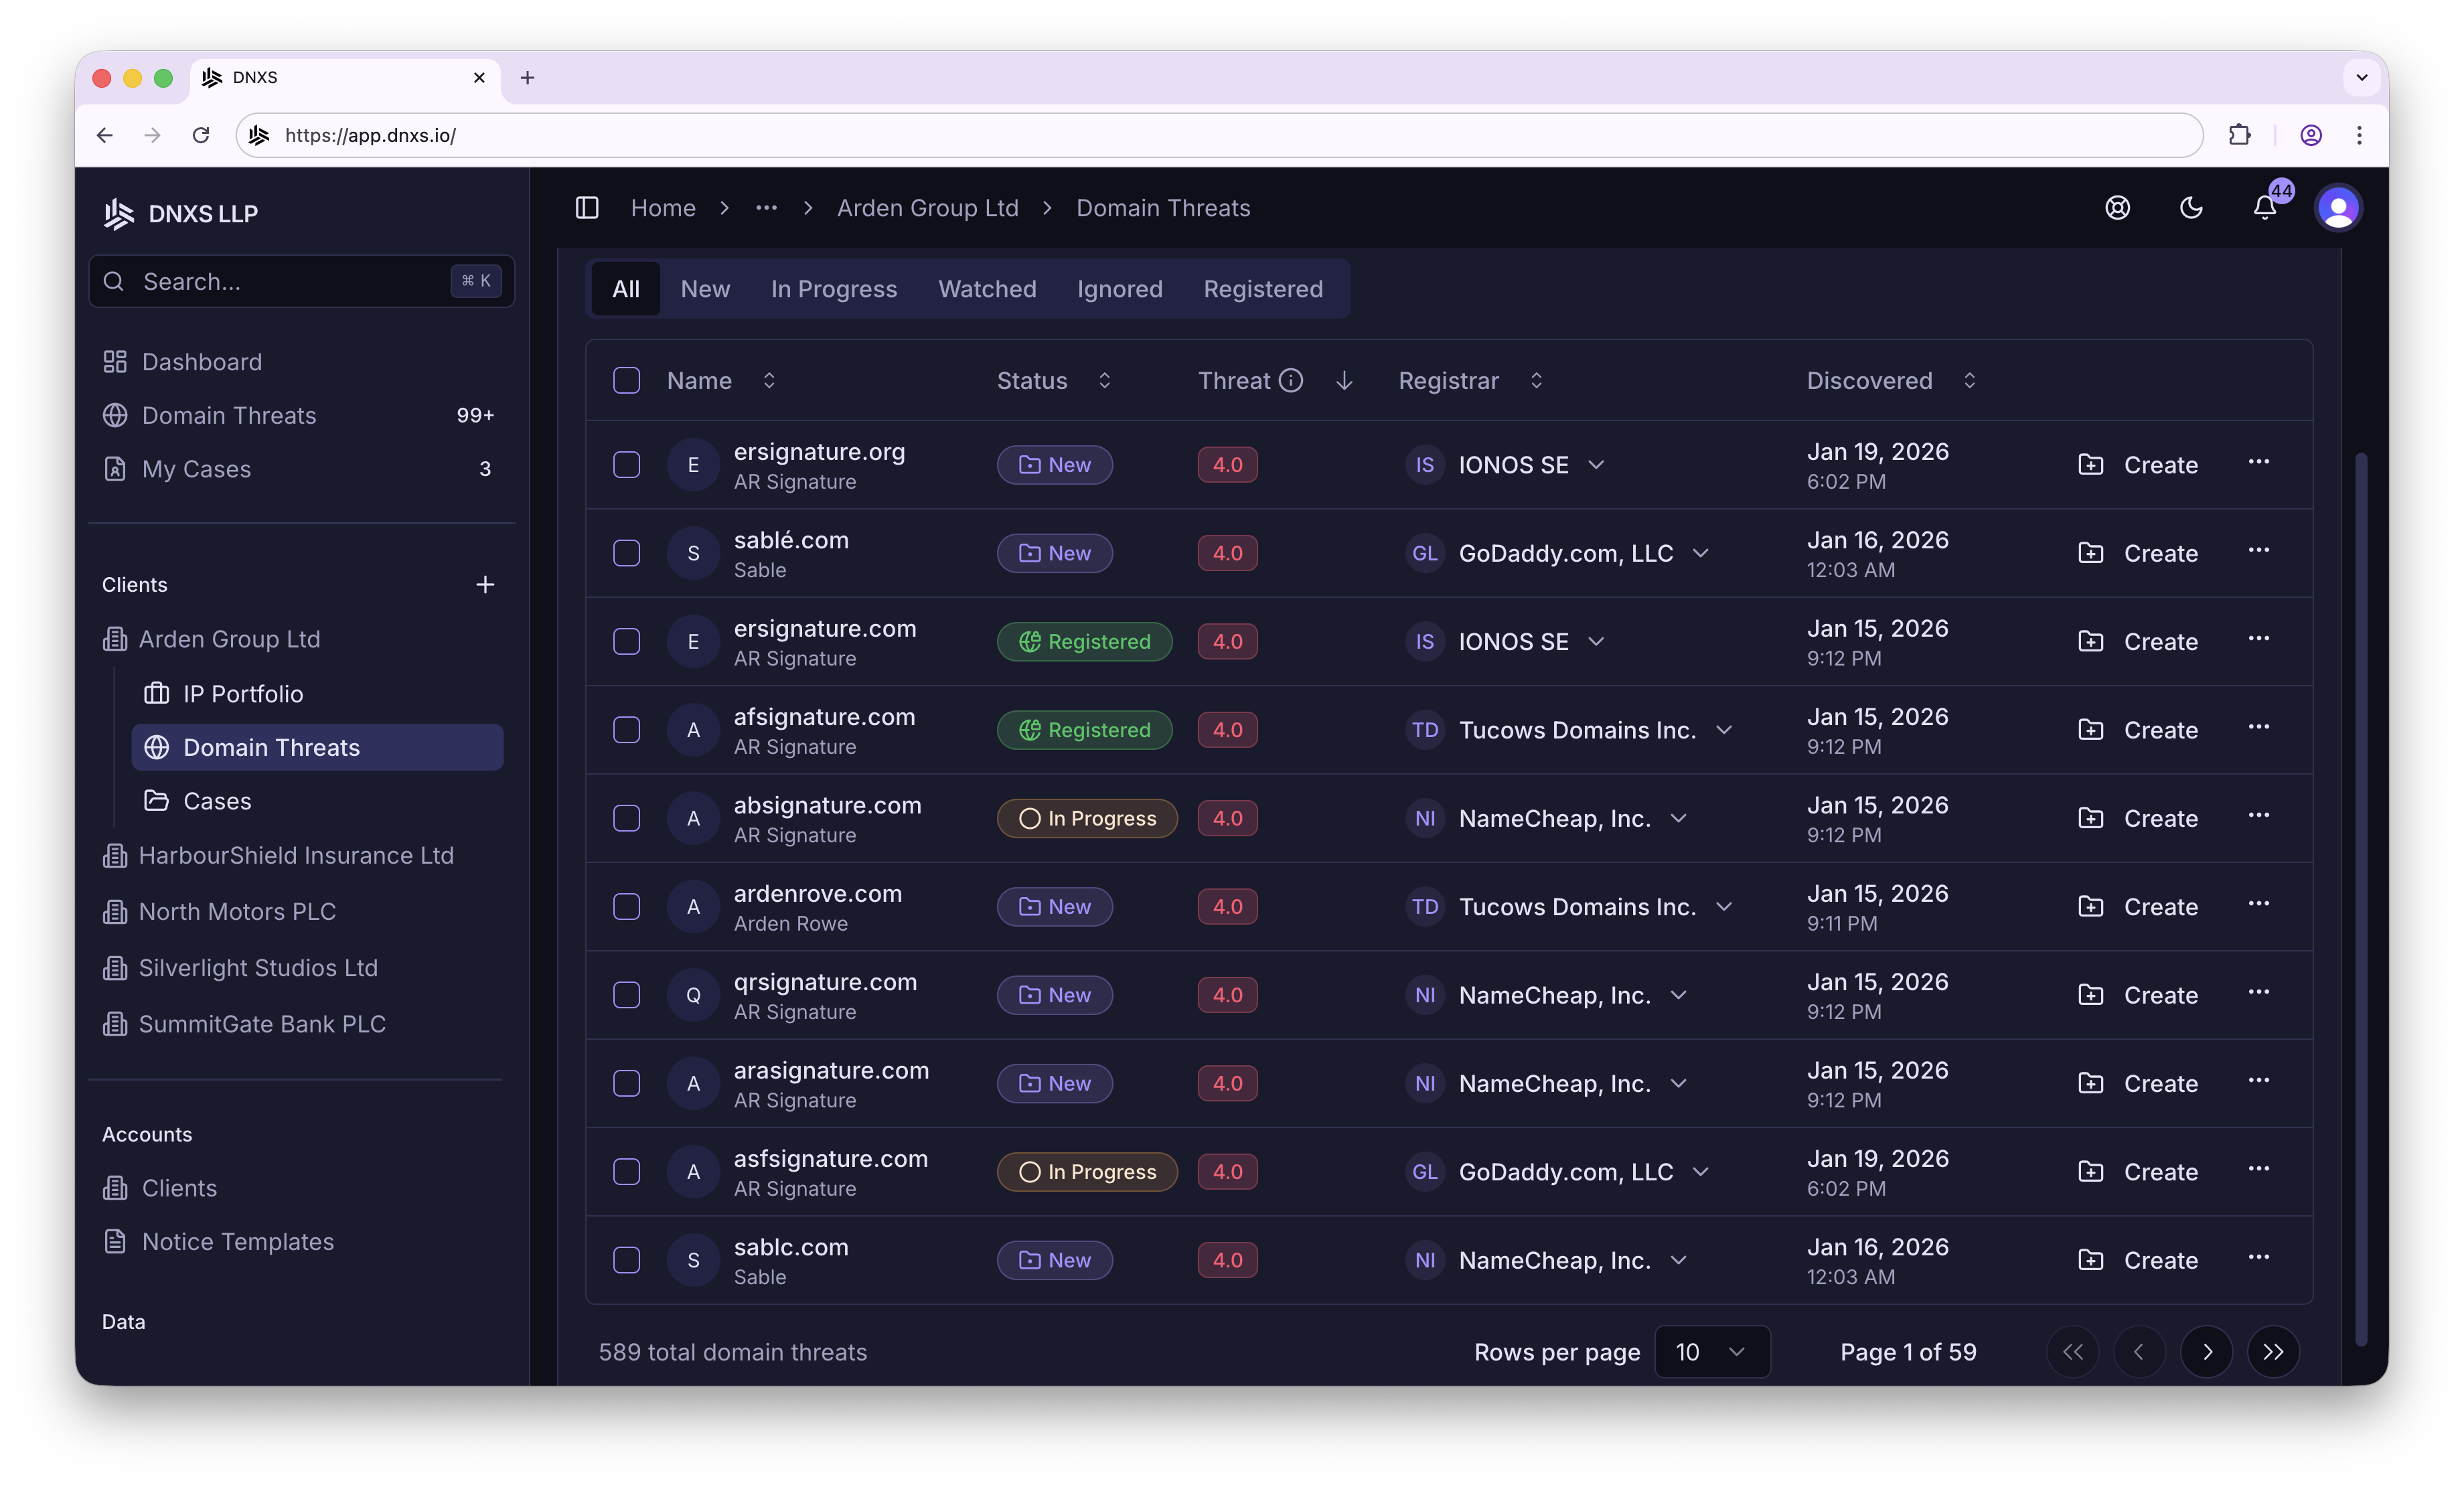Screen dimensions: 2464x1485
Task: Click the Threat info icon
Action: 1291,381
